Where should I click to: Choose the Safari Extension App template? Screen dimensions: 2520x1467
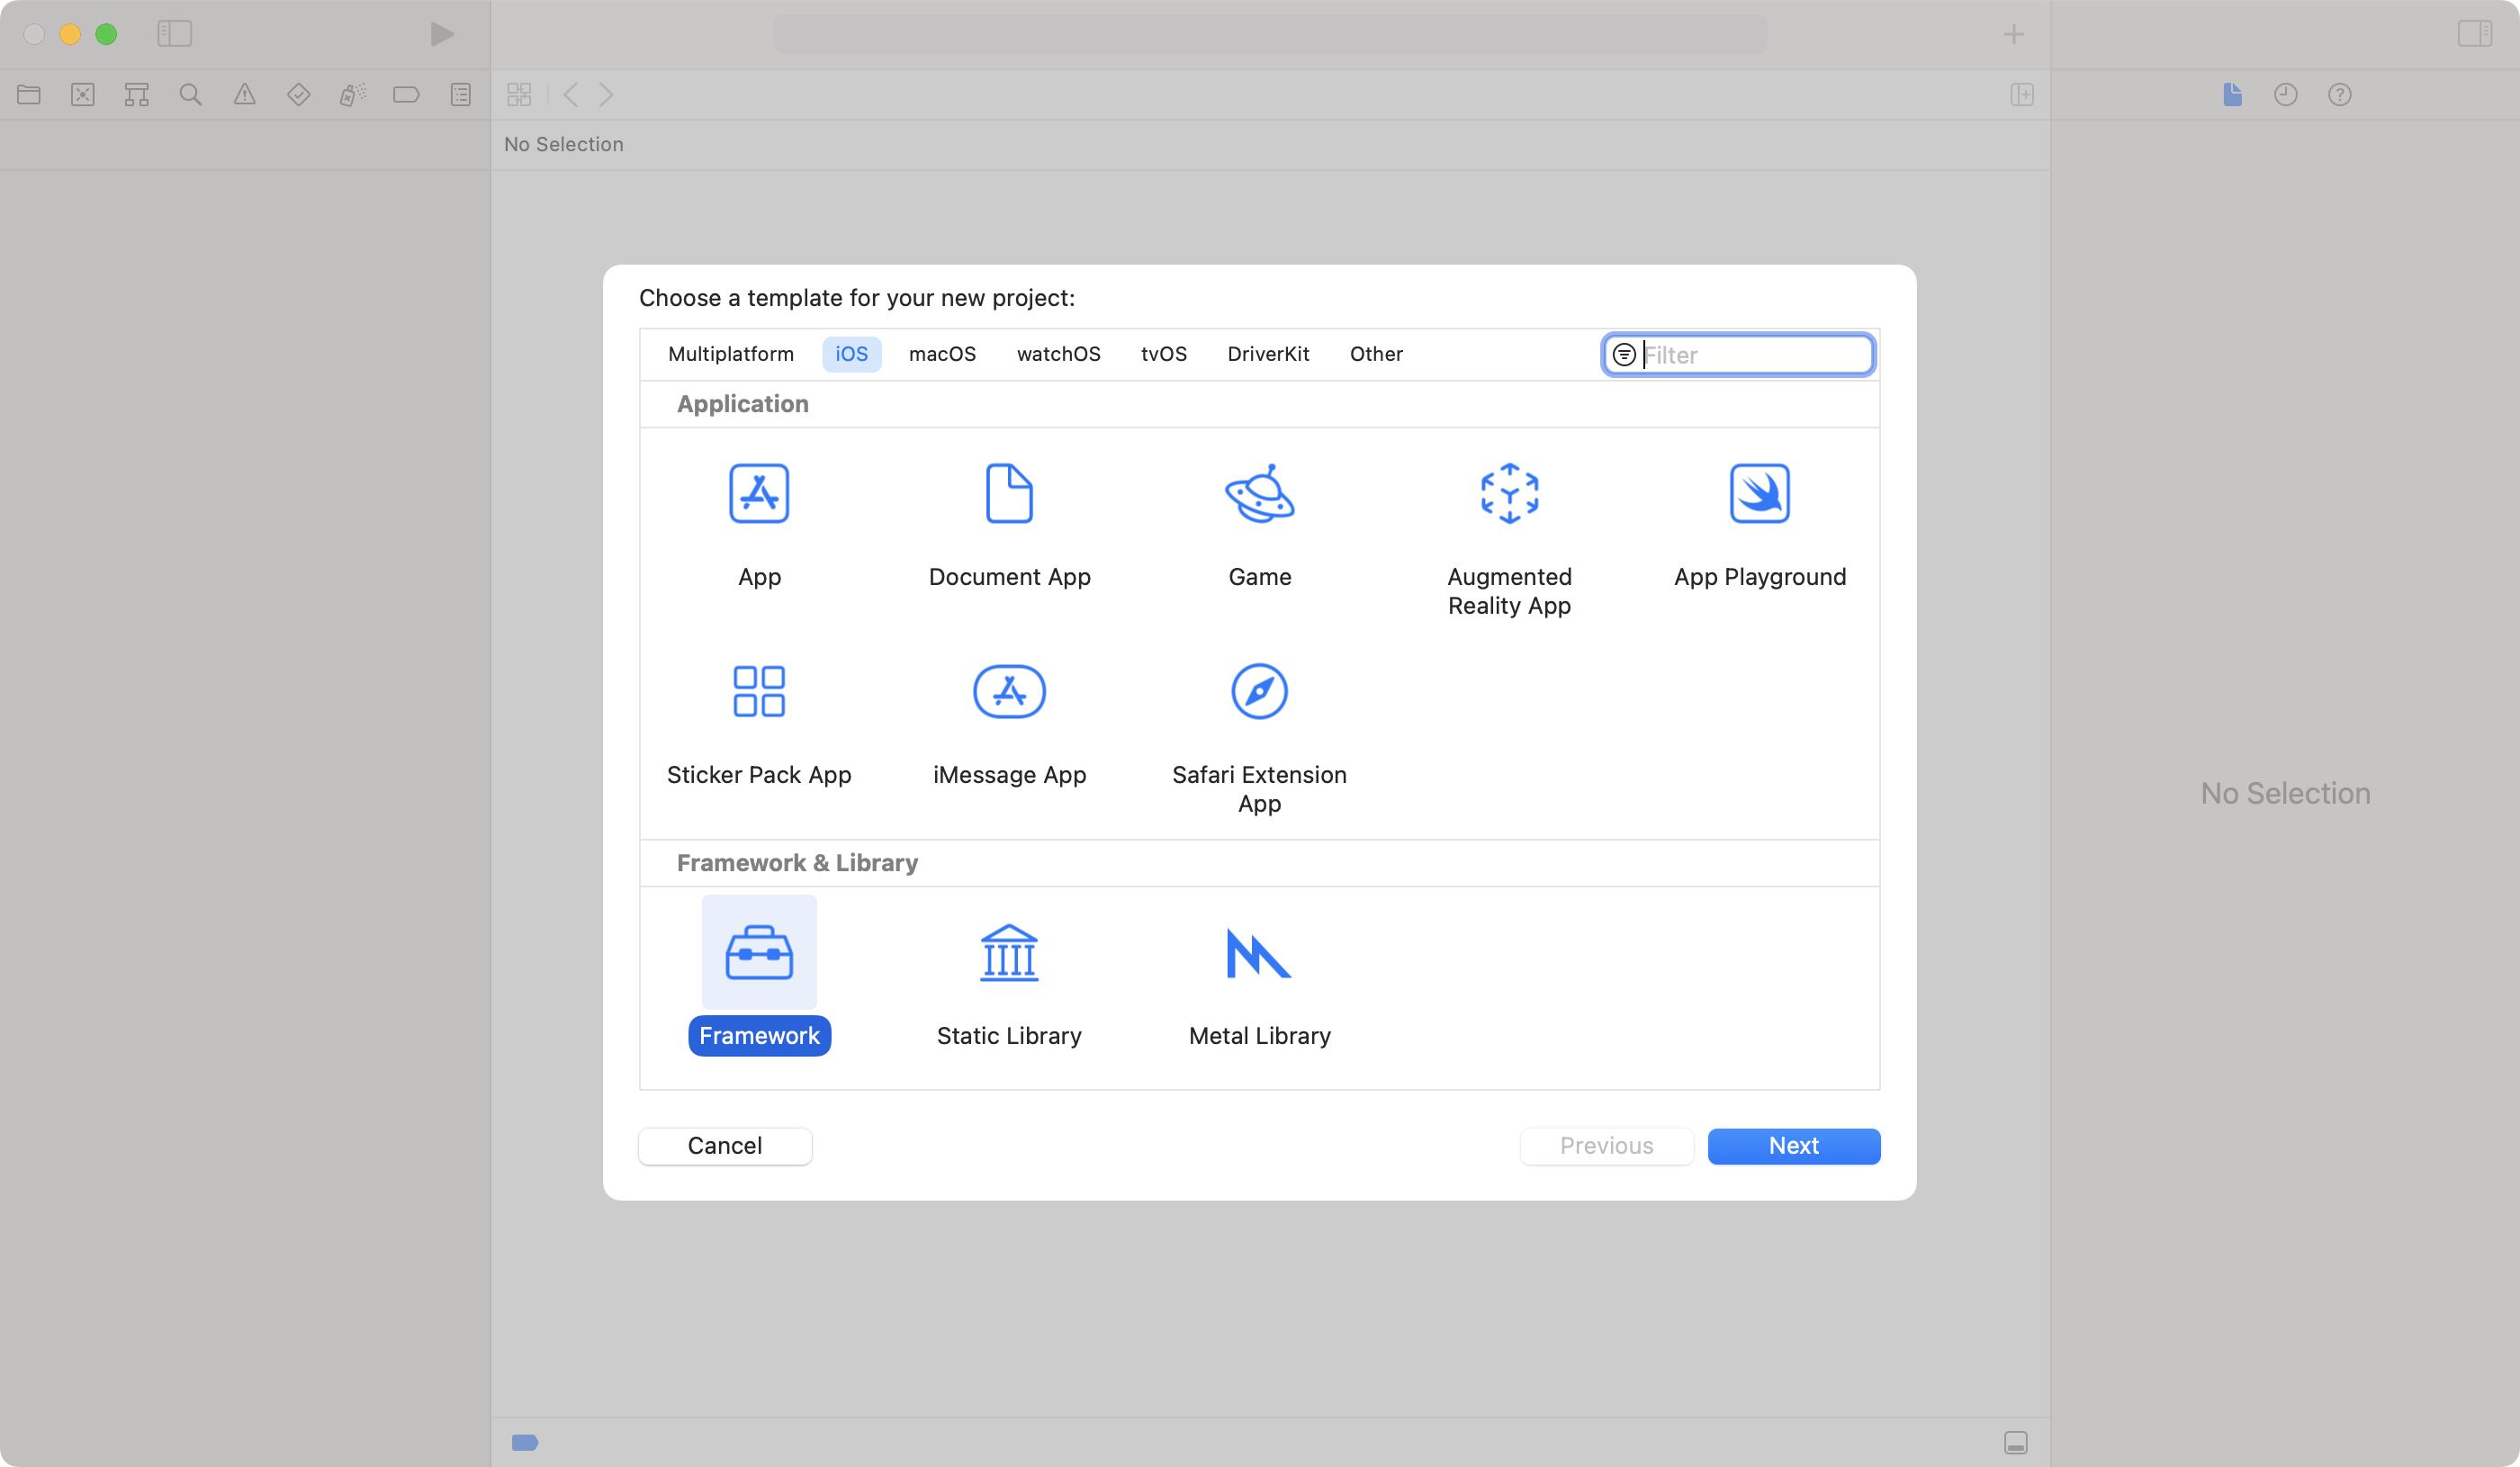(1259, 691)
